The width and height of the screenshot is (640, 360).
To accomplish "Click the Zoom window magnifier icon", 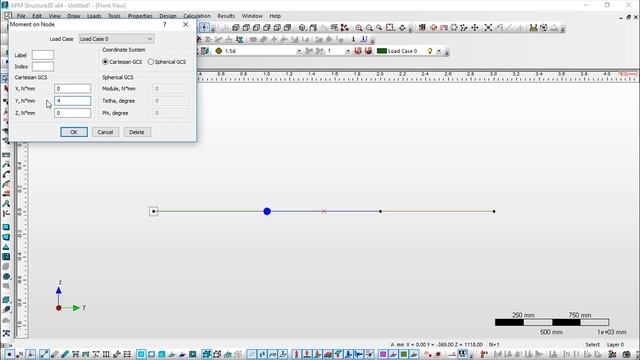I will [379, 28].
